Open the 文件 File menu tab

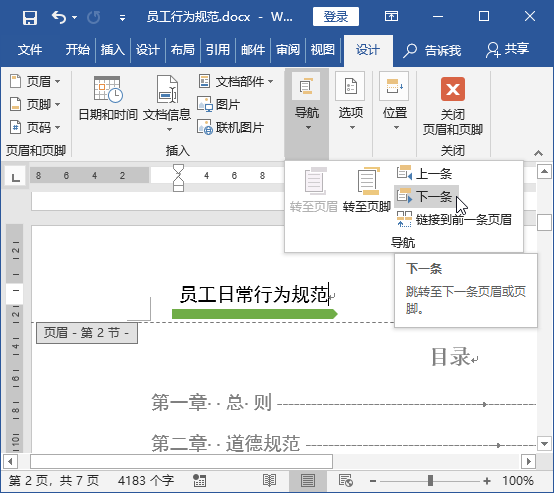(30, 49)
